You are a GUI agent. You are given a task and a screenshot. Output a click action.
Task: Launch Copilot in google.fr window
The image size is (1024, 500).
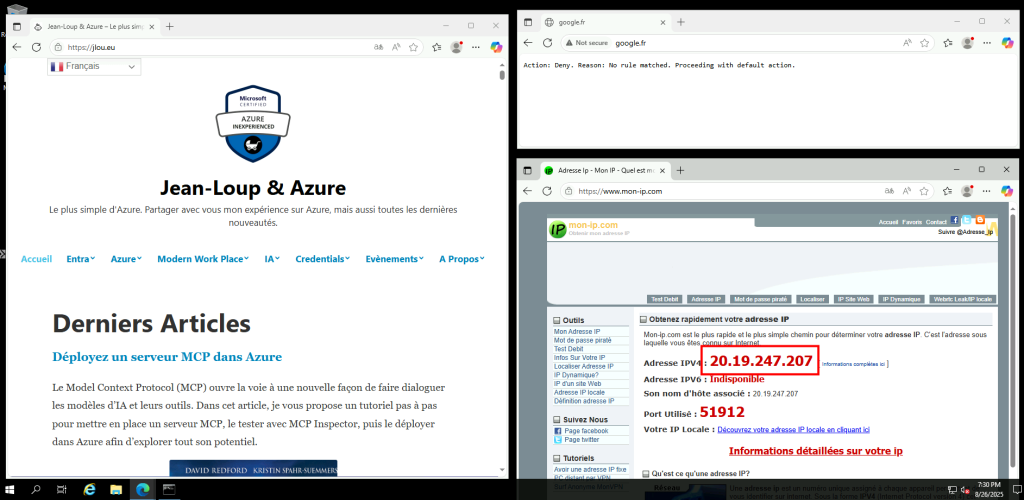tap(1008, 42)
